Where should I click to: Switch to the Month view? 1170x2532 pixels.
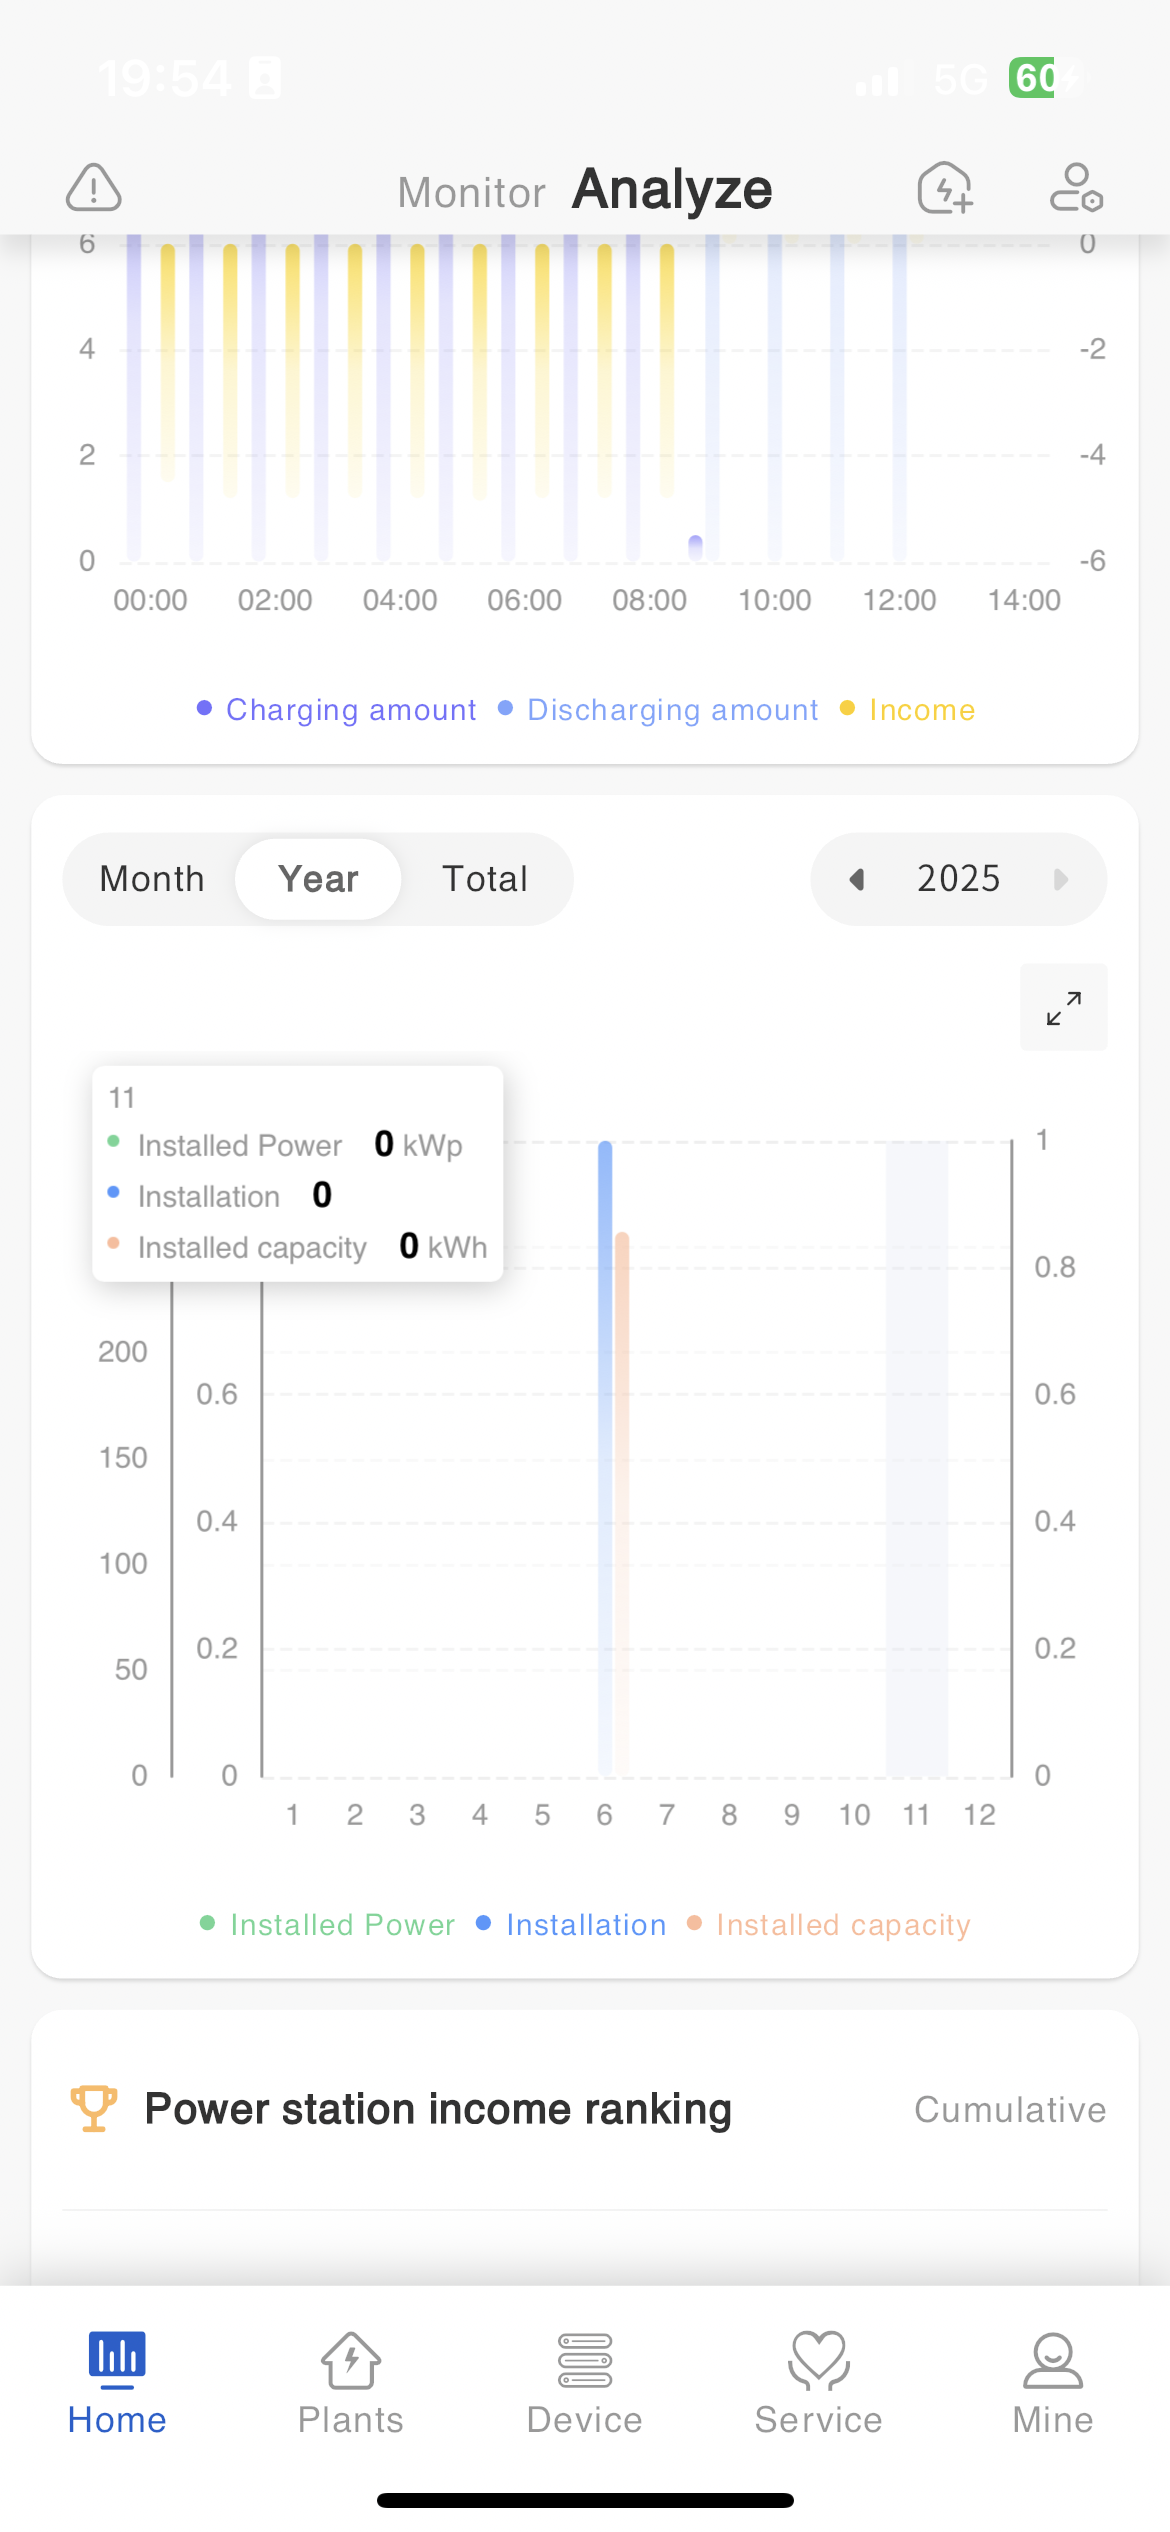point(152,879)
